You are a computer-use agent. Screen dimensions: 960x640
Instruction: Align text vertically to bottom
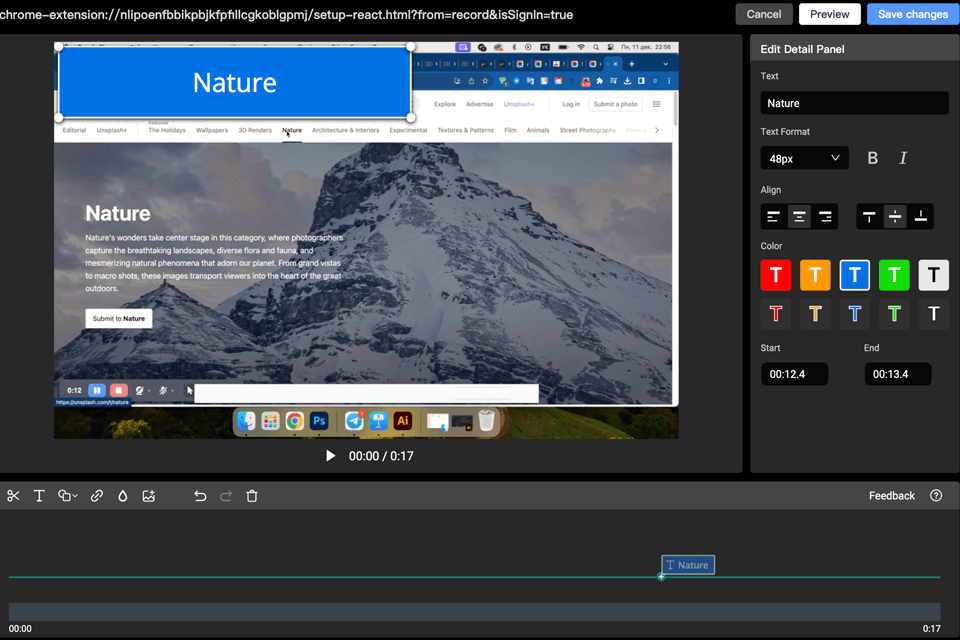pyautogui.click(x=921, y=217)
